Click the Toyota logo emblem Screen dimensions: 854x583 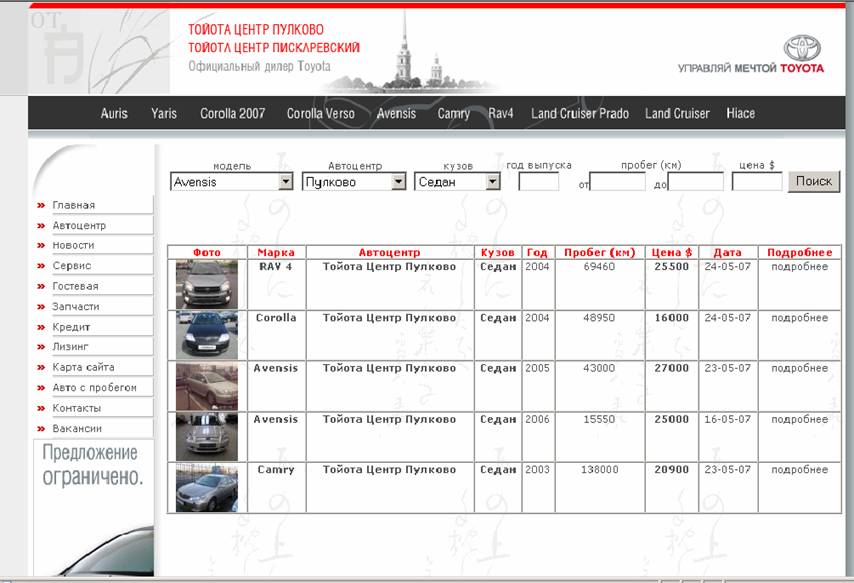click(x=802, y=48)
